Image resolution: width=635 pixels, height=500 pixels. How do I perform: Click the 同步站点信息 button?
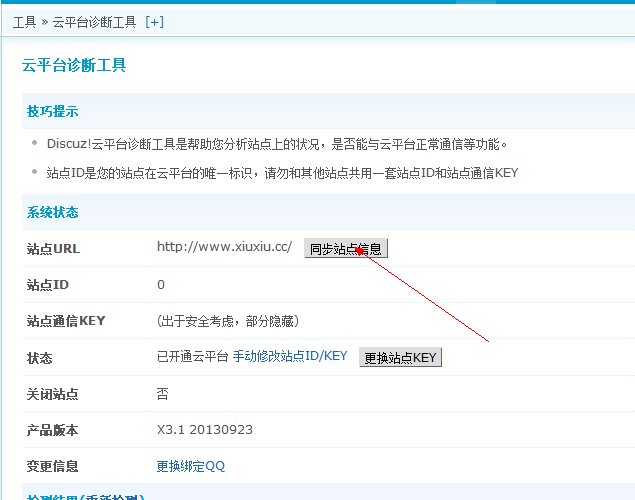tap(346, 248)
